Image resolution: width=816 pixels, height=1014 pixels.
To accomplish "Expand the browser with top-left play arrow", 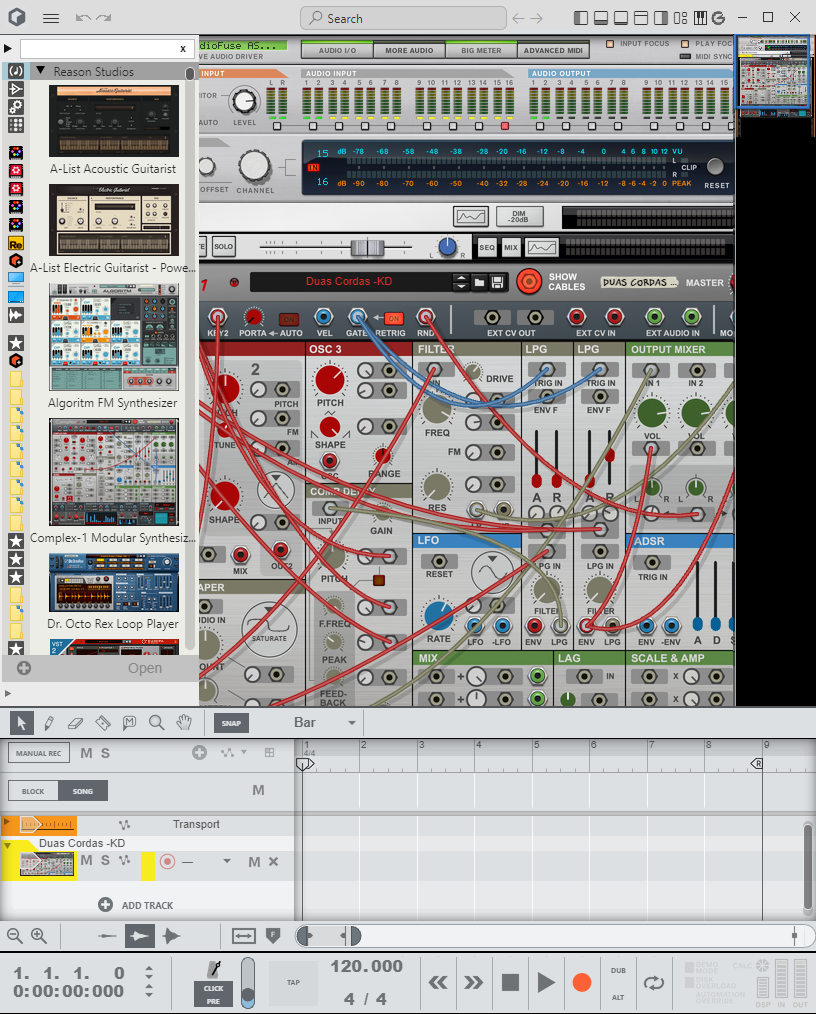I will click(8, 48).
